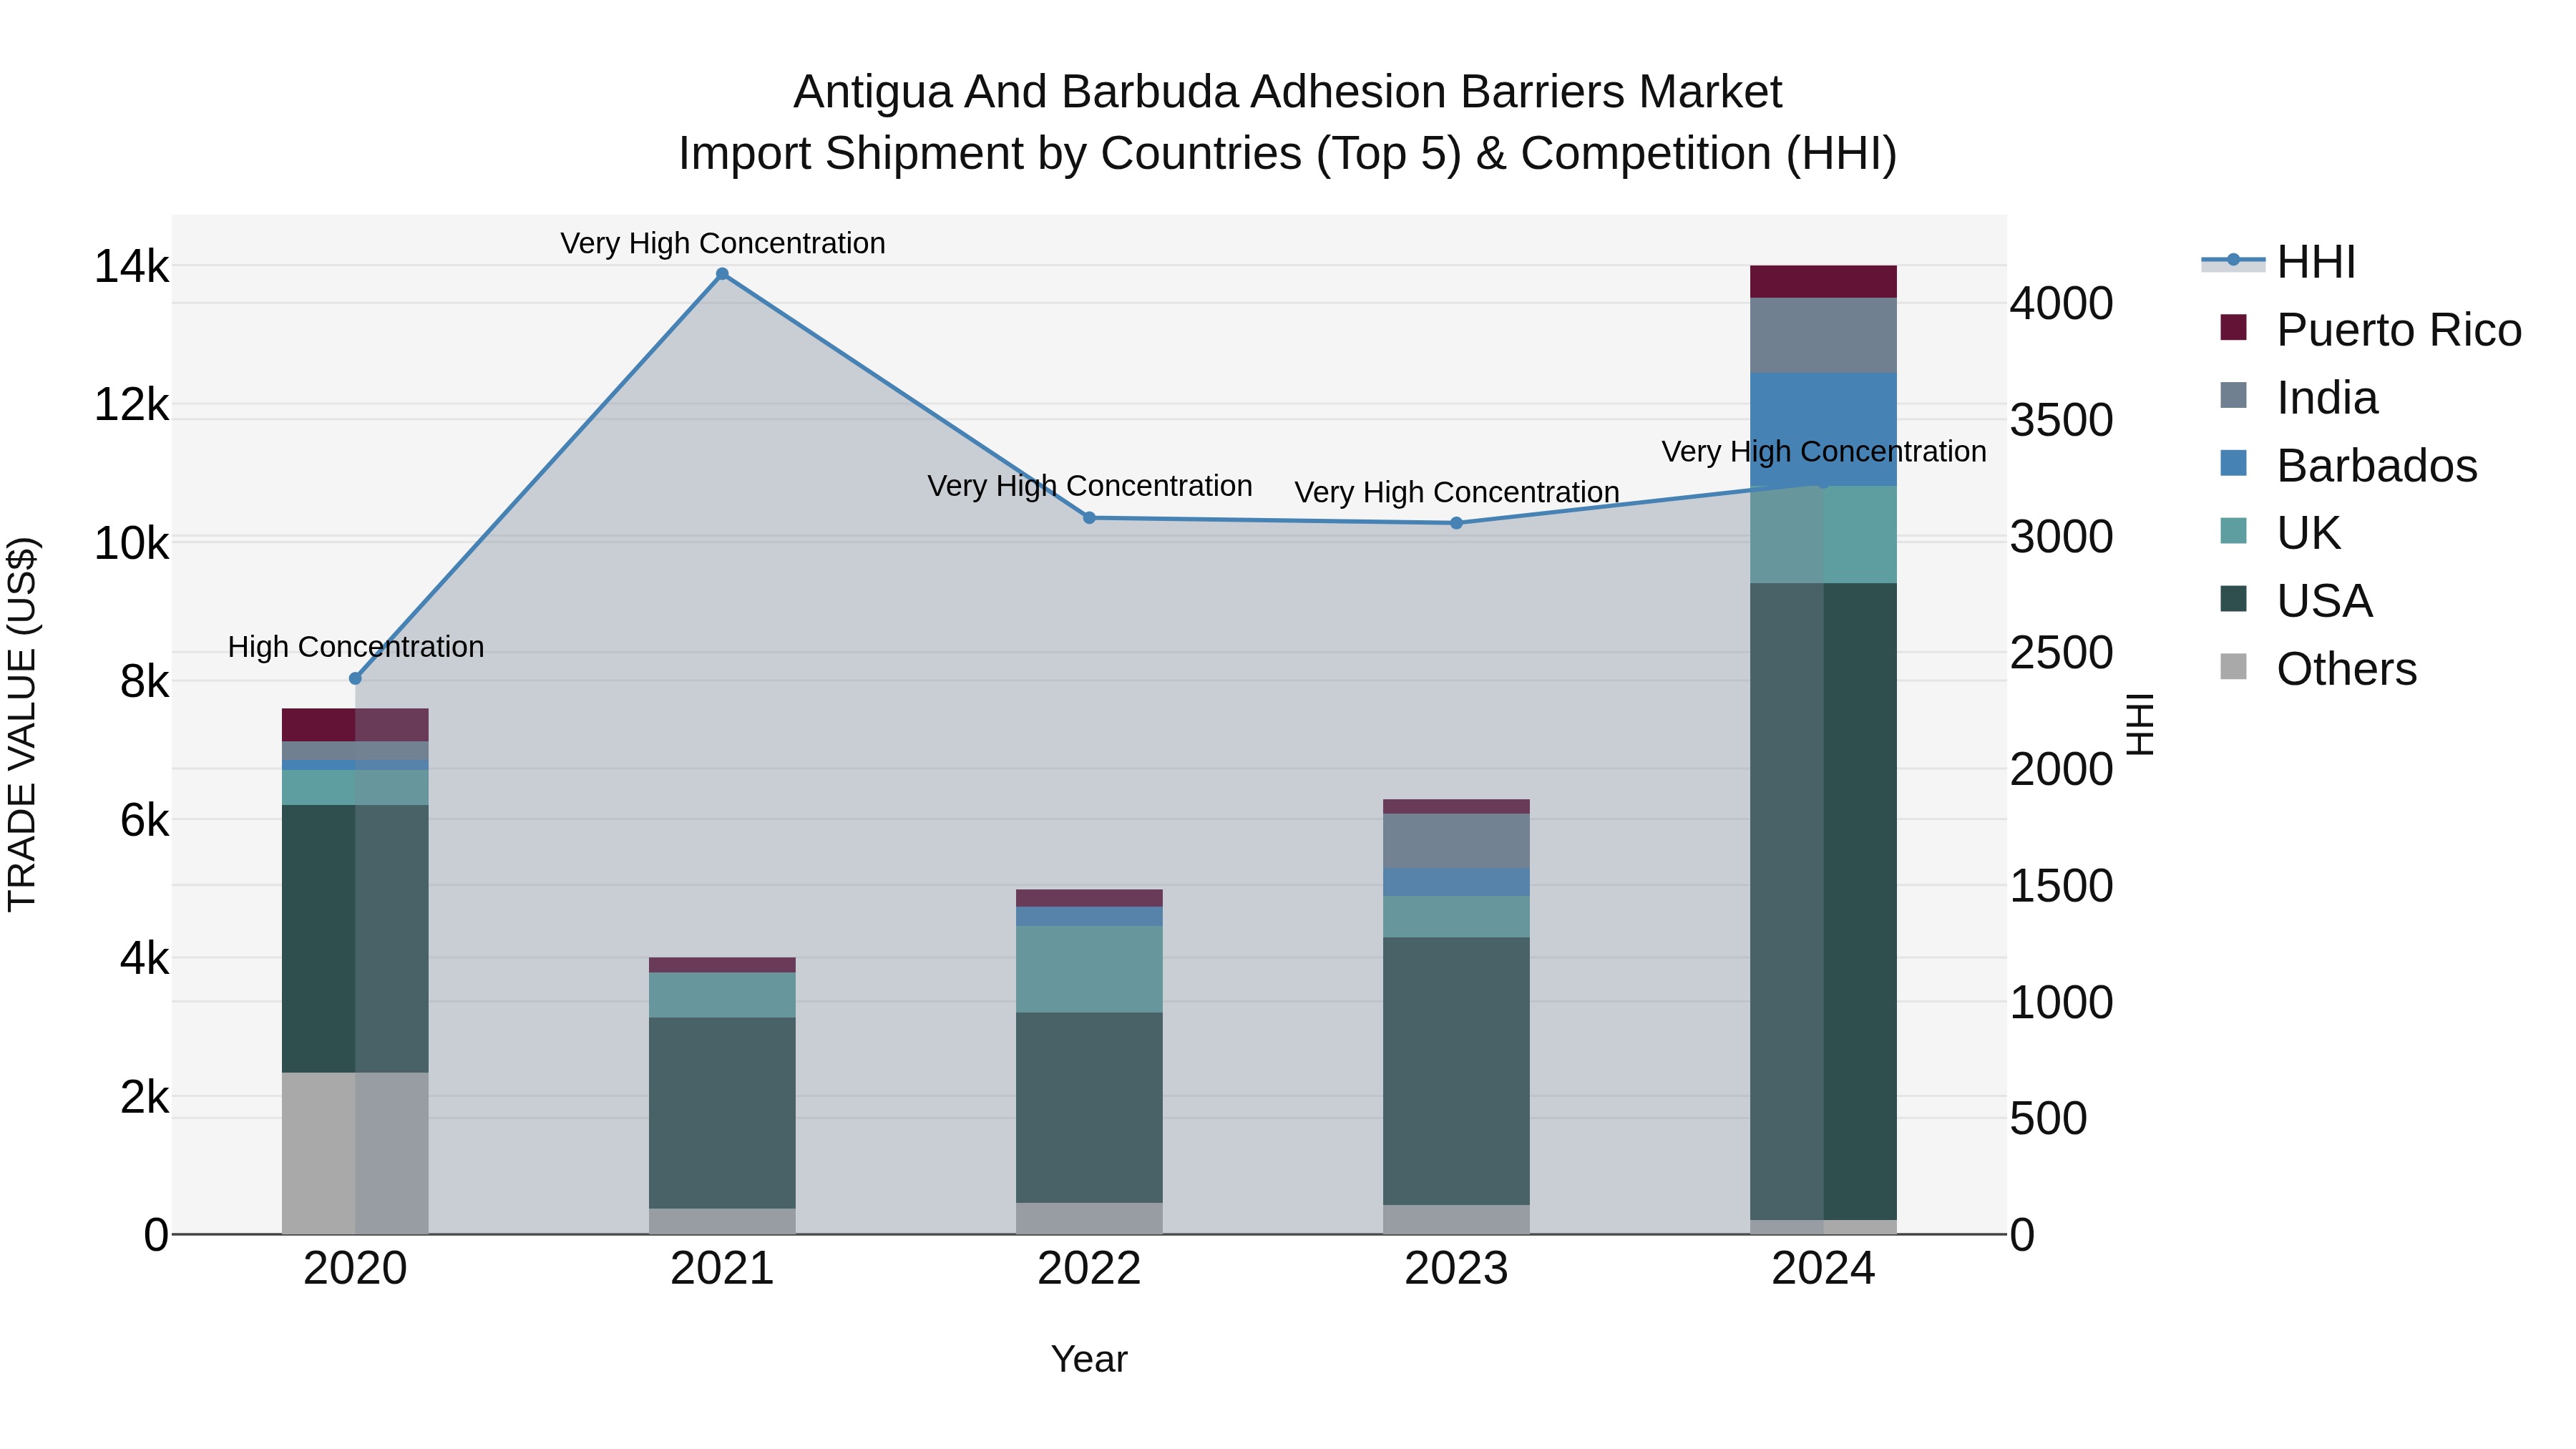Image resolution: width=2576 pixels, height=1449 pixels.
Task: Click the India segment of the 2024 bar
Action: 1823,335
